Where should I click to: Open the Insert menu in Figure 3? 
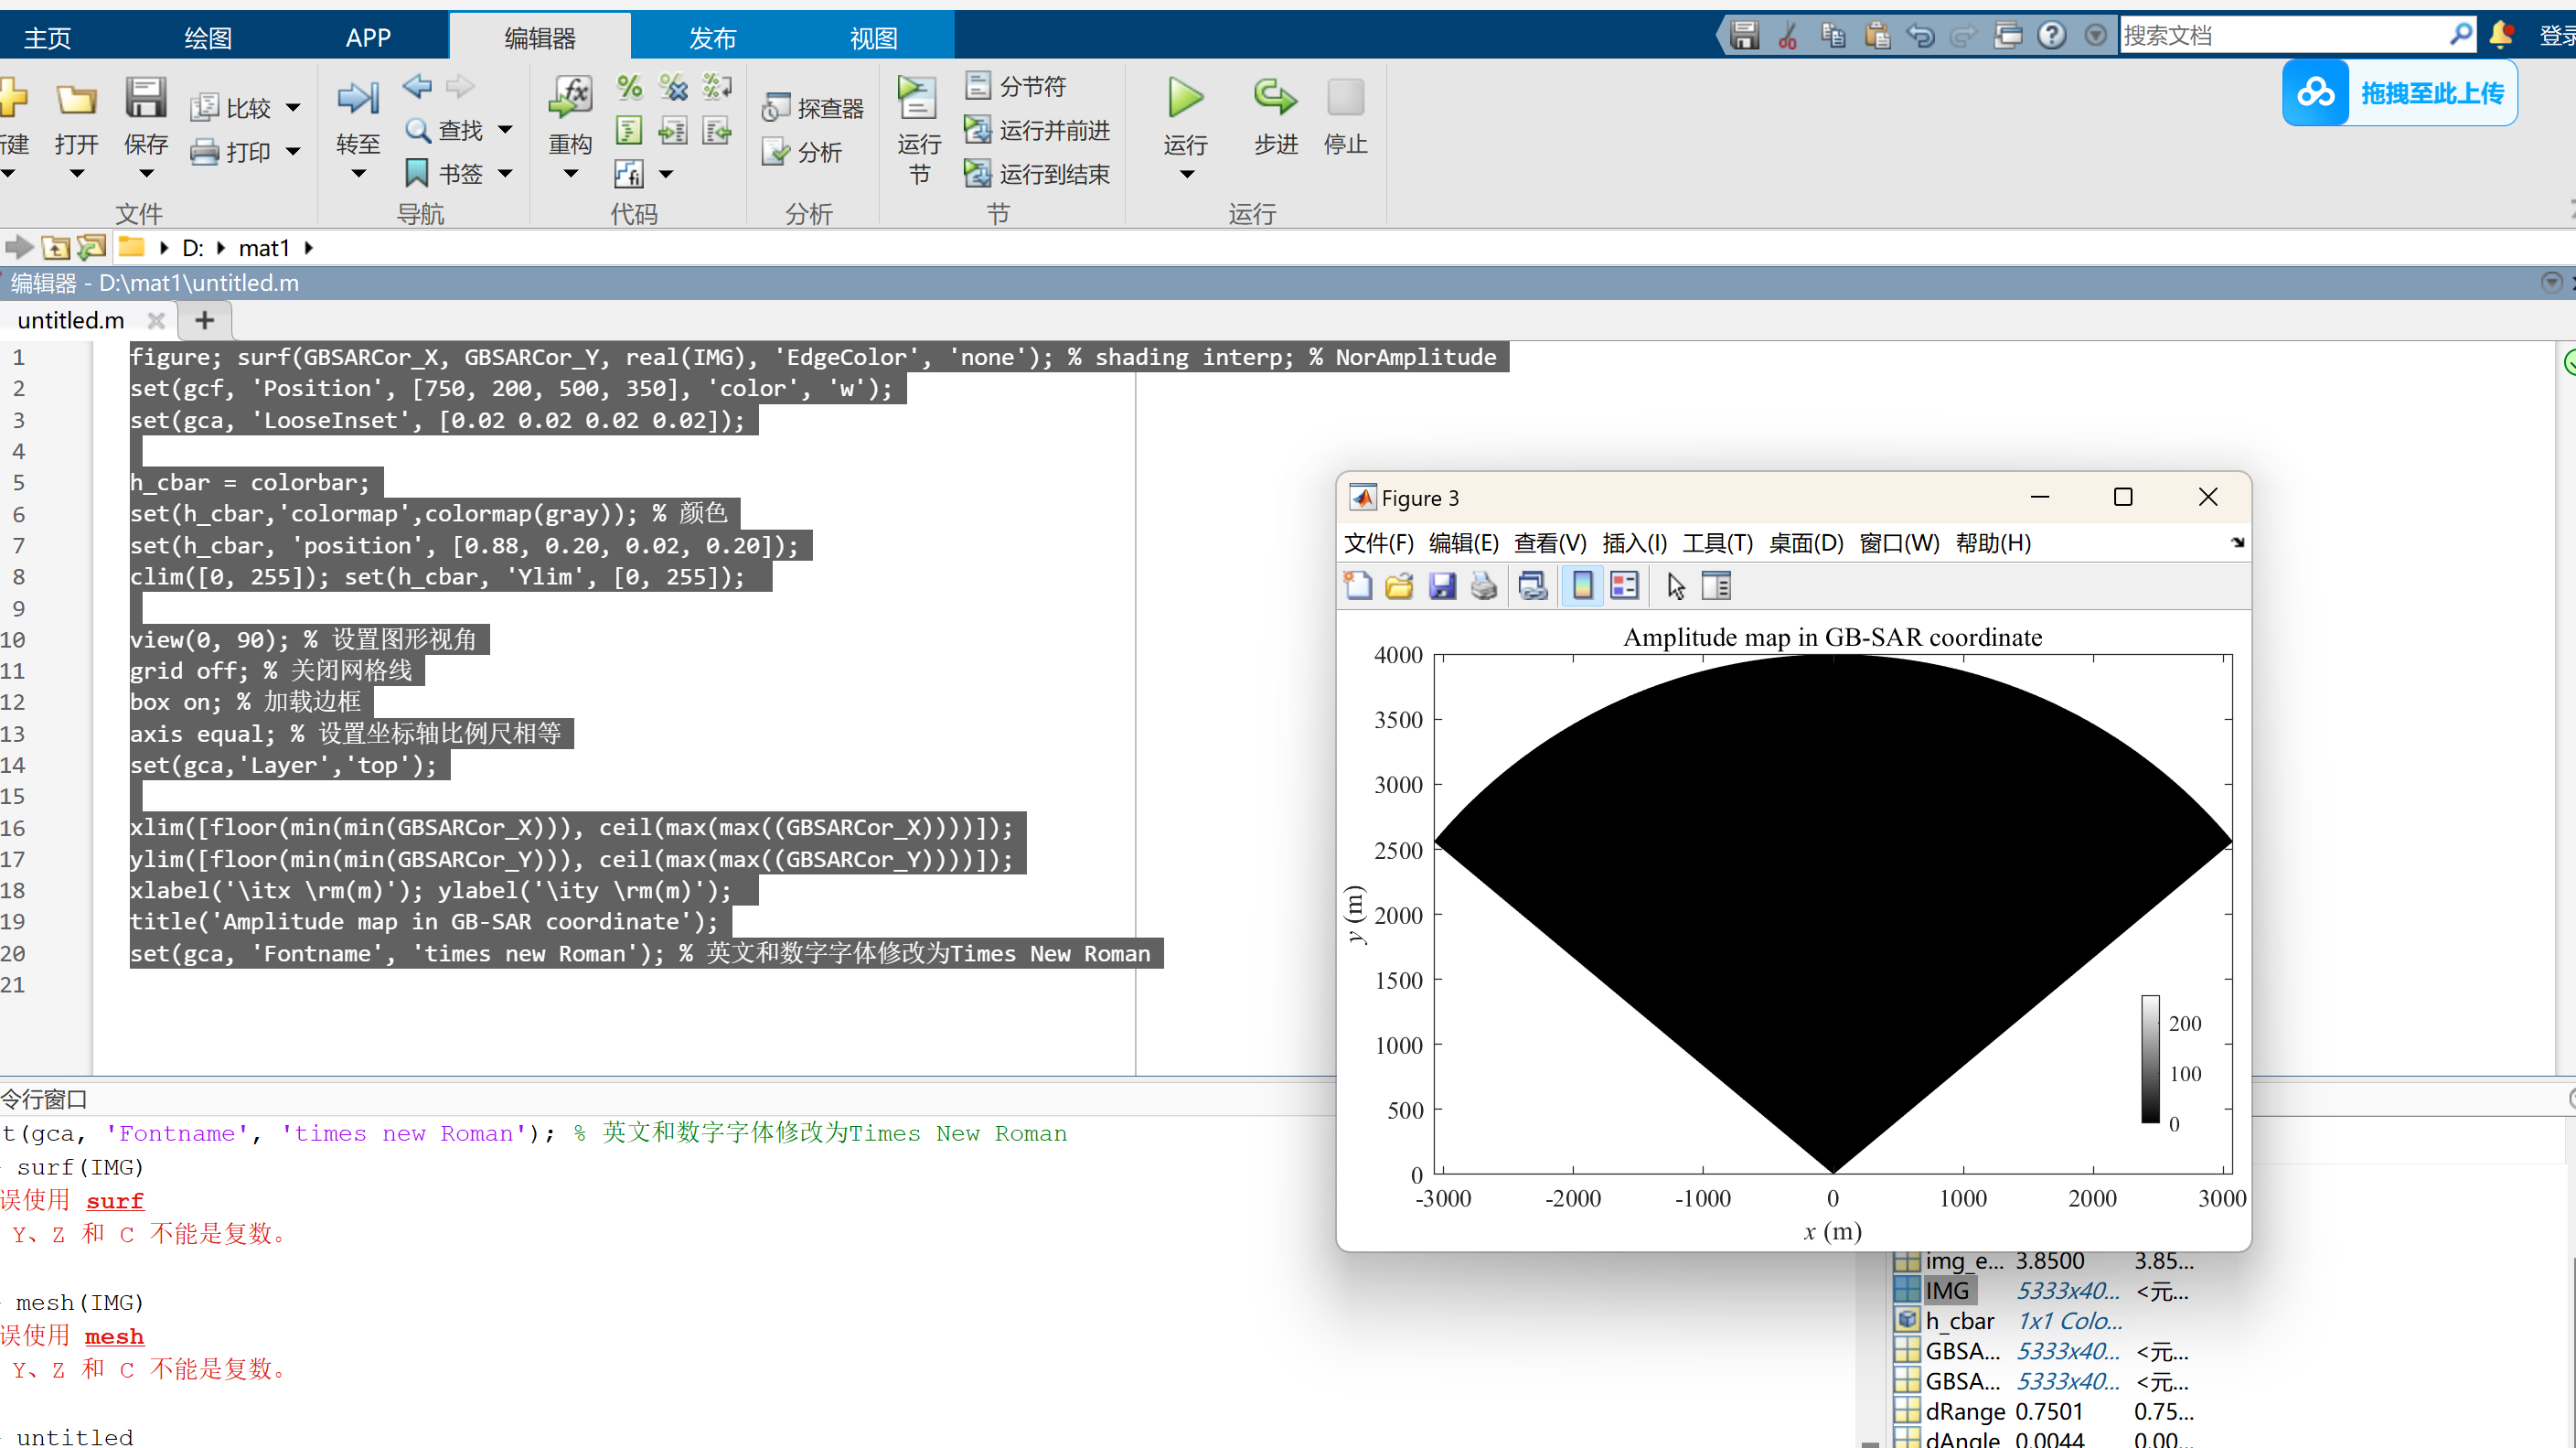[x=1633, y=543]
